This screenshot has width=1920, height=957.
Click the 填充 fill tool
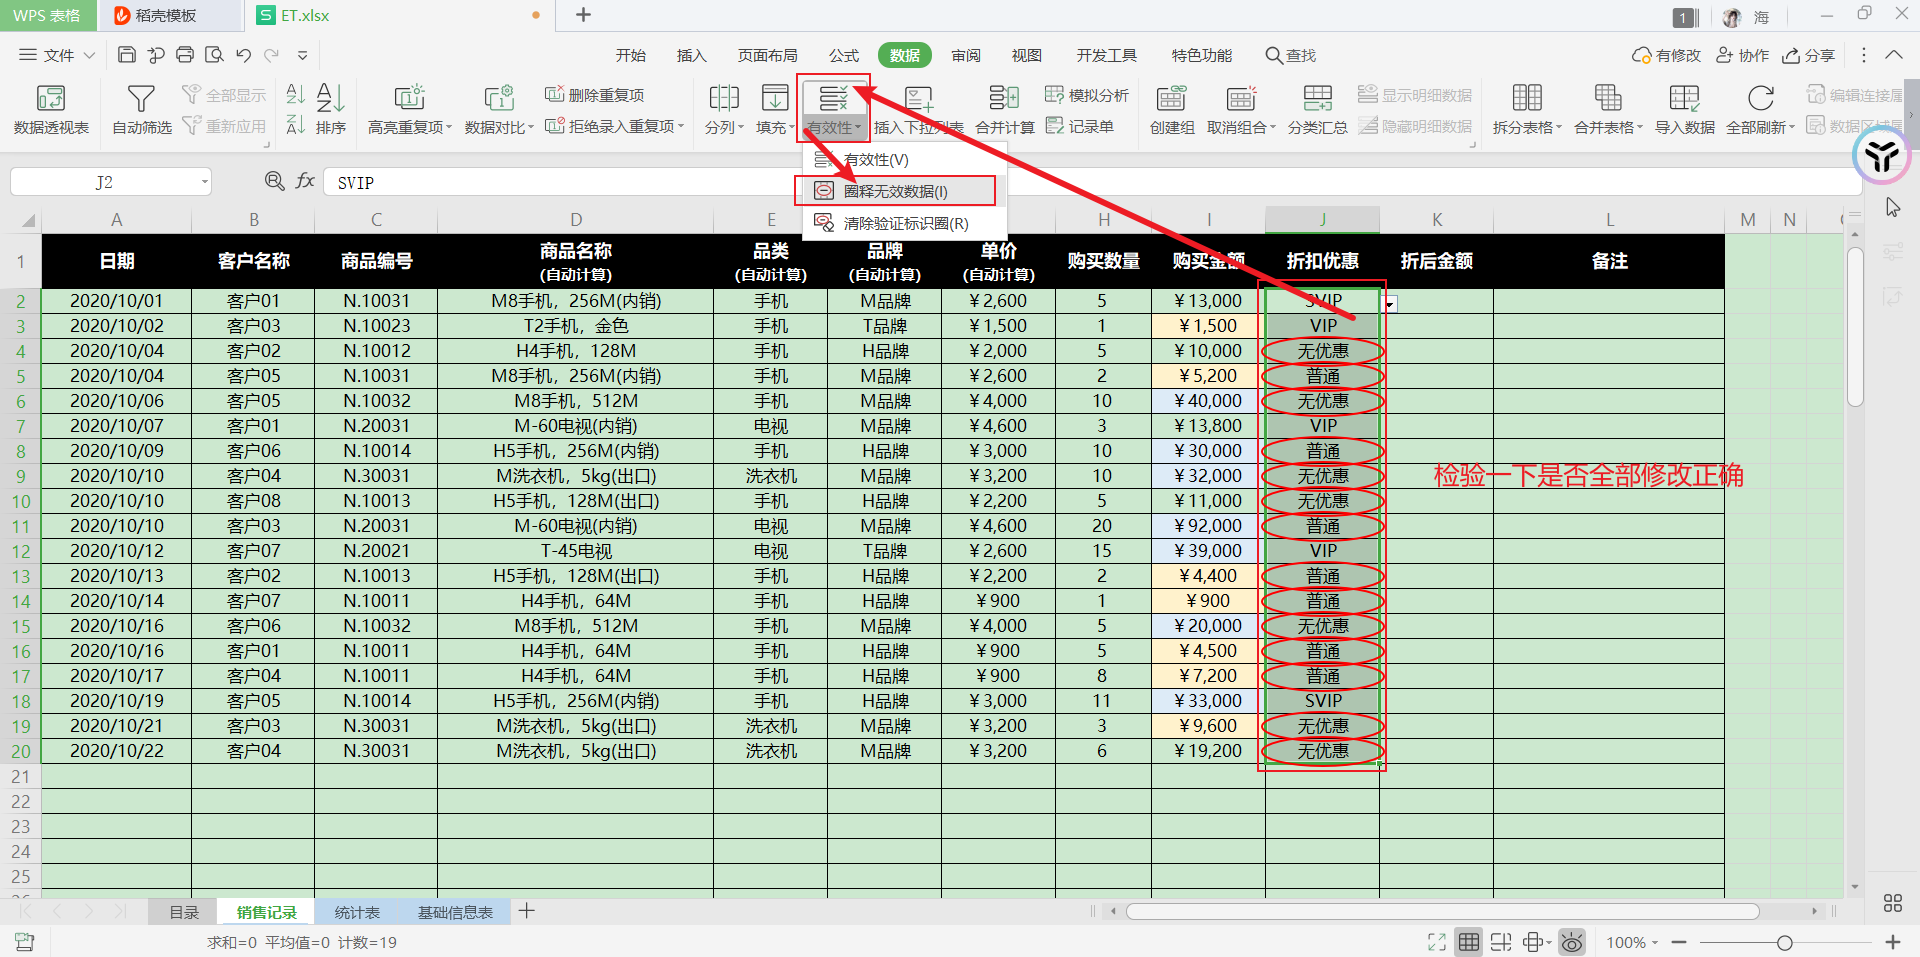(x=775, y=110)
